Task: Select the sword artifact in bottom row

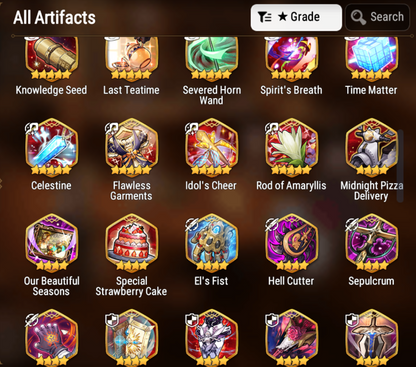Action: [371, 338]
